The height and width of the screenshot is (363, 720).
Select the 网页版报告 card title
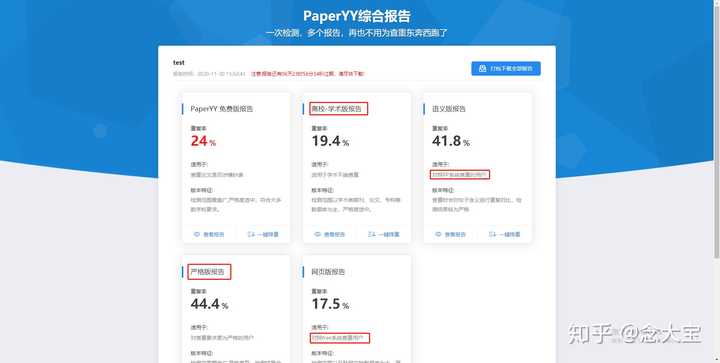328,272
